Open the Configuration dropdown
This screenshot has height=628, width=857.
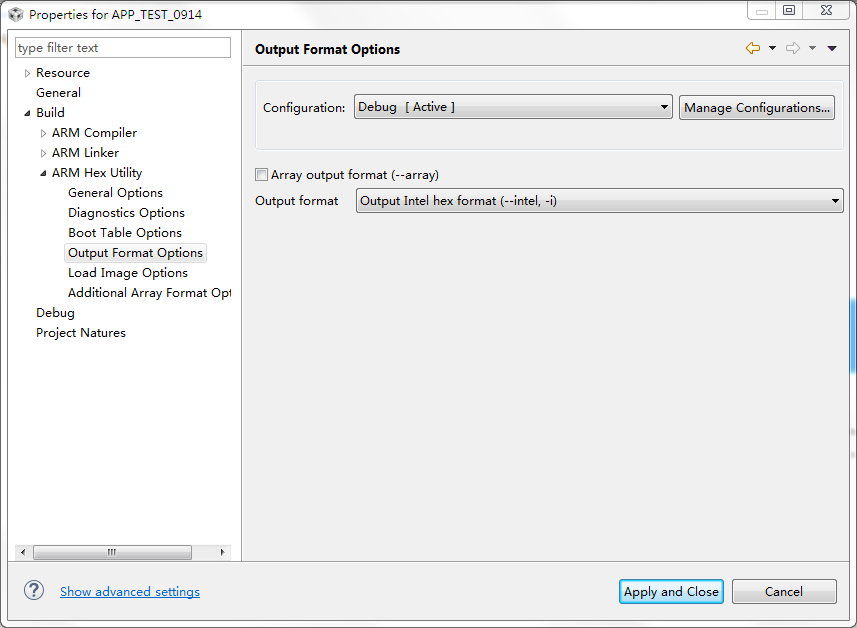tap(513, 107)
